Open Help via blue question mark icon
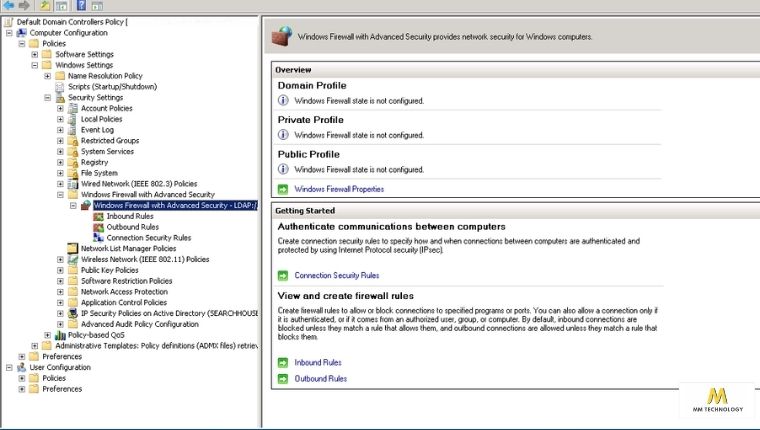The image size is (760, 430). pos(81,5)
